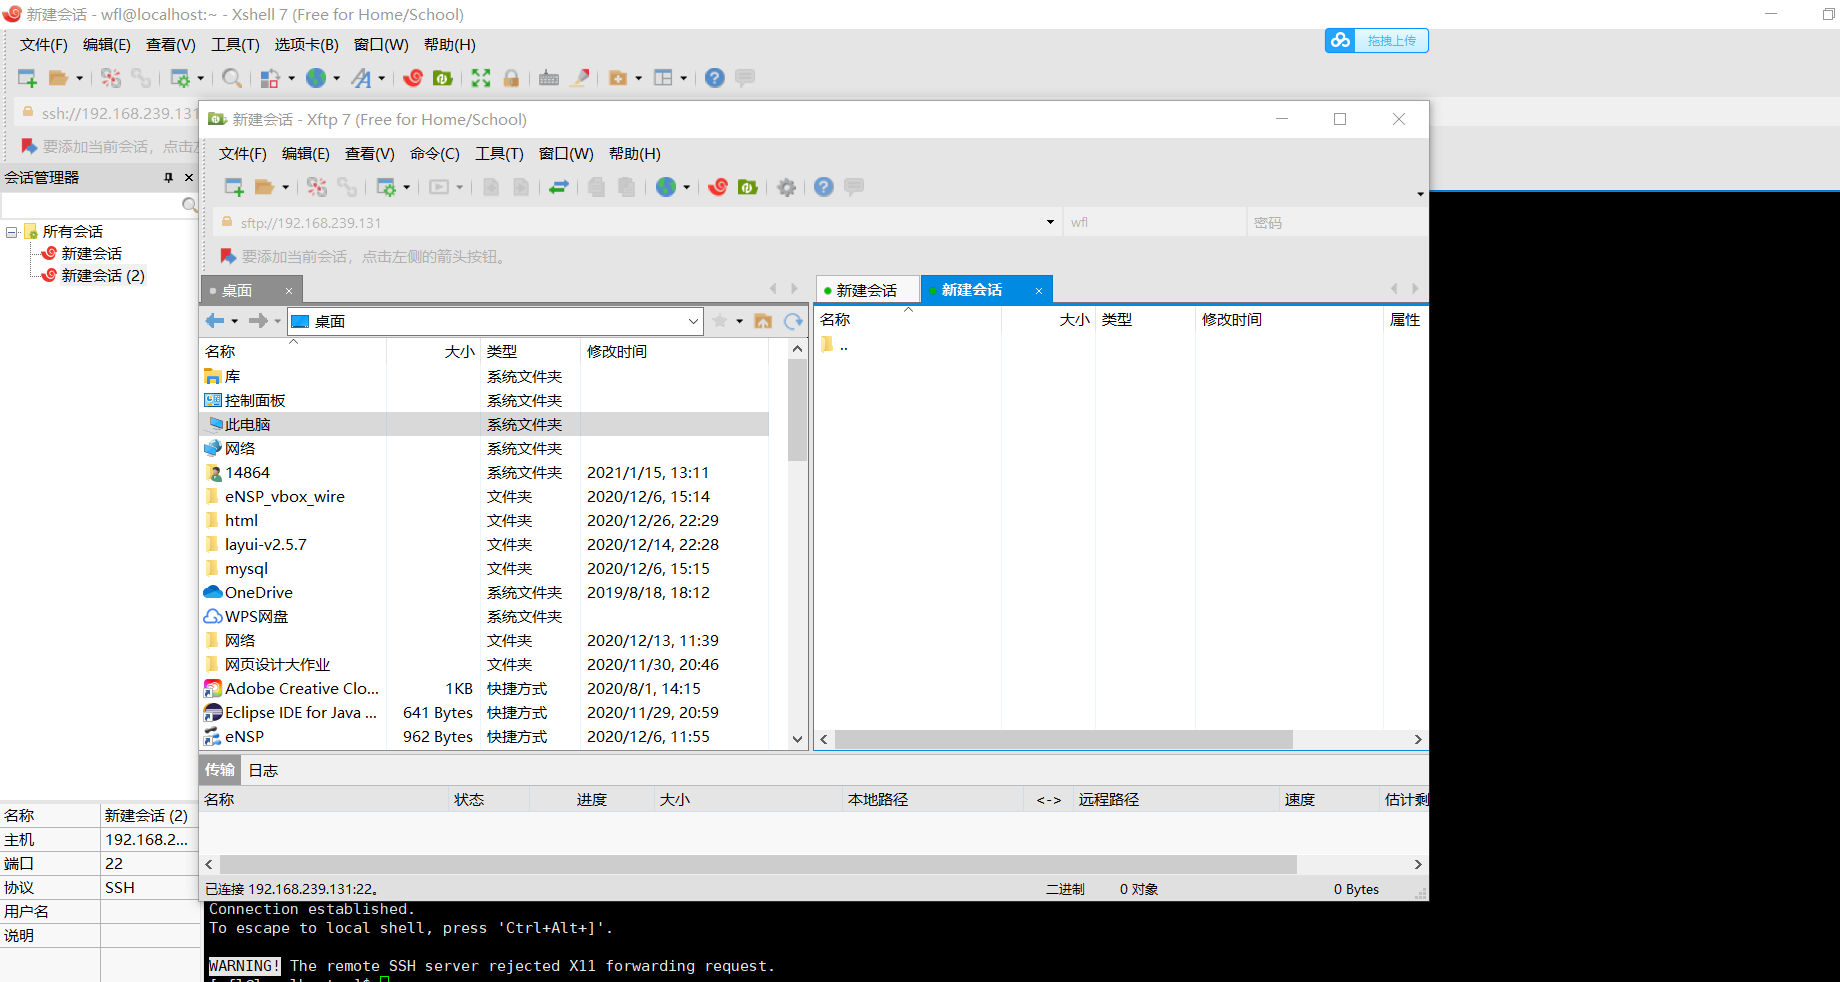This screenshot has width=1840, height=982.
Task: Click transfer panel horizontal scrollbar thumb
Action: pyautogui.click(x=758, y=864)
